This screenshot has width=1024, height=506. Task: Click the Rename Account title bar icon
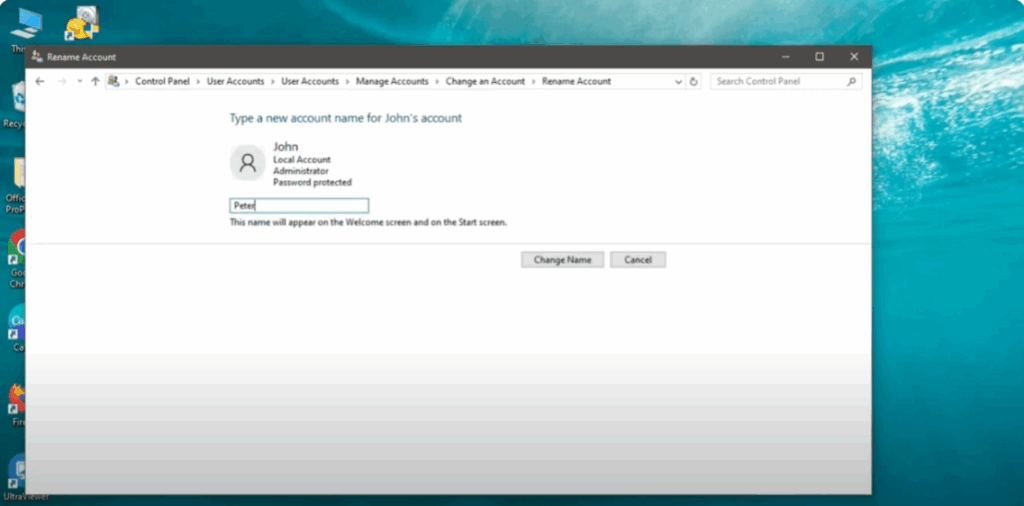coord(37,57)
